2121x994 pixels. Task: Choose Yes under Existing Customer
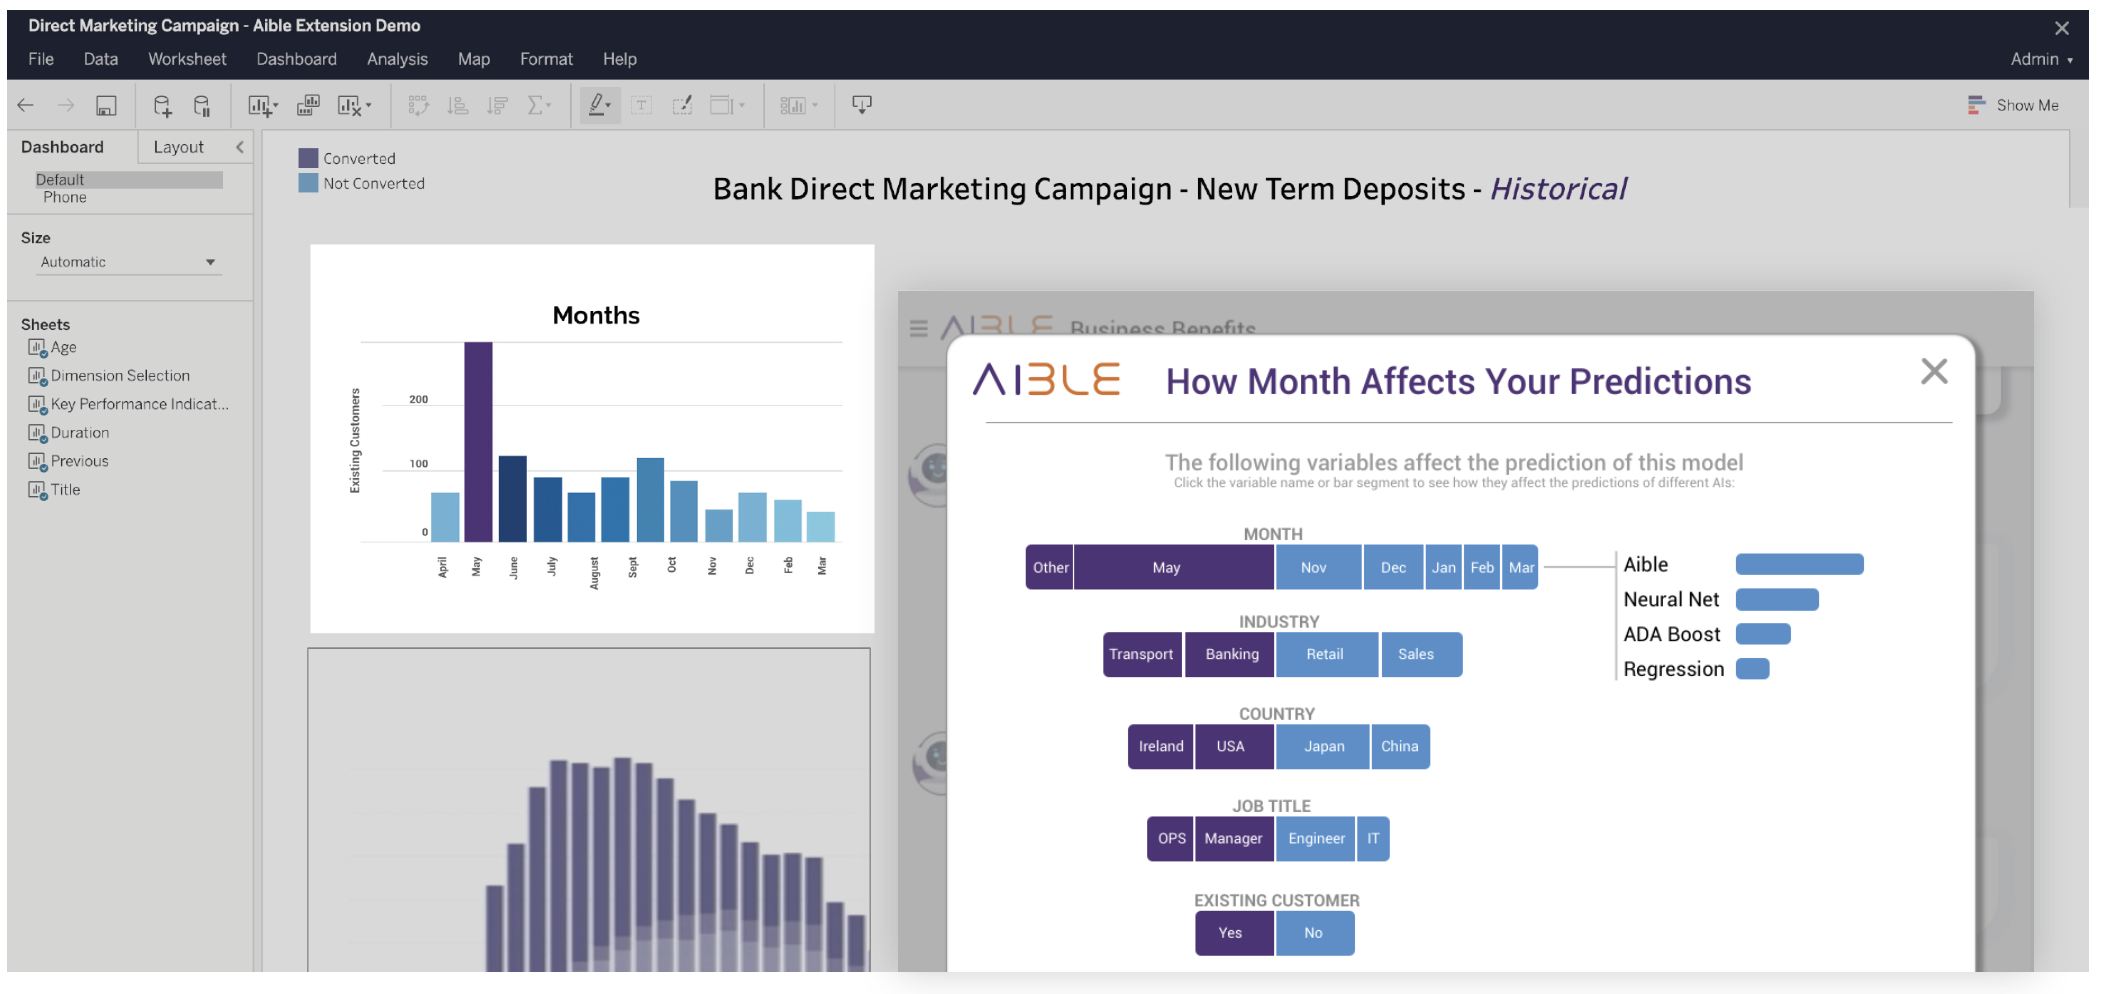(x=1234, y=933)
